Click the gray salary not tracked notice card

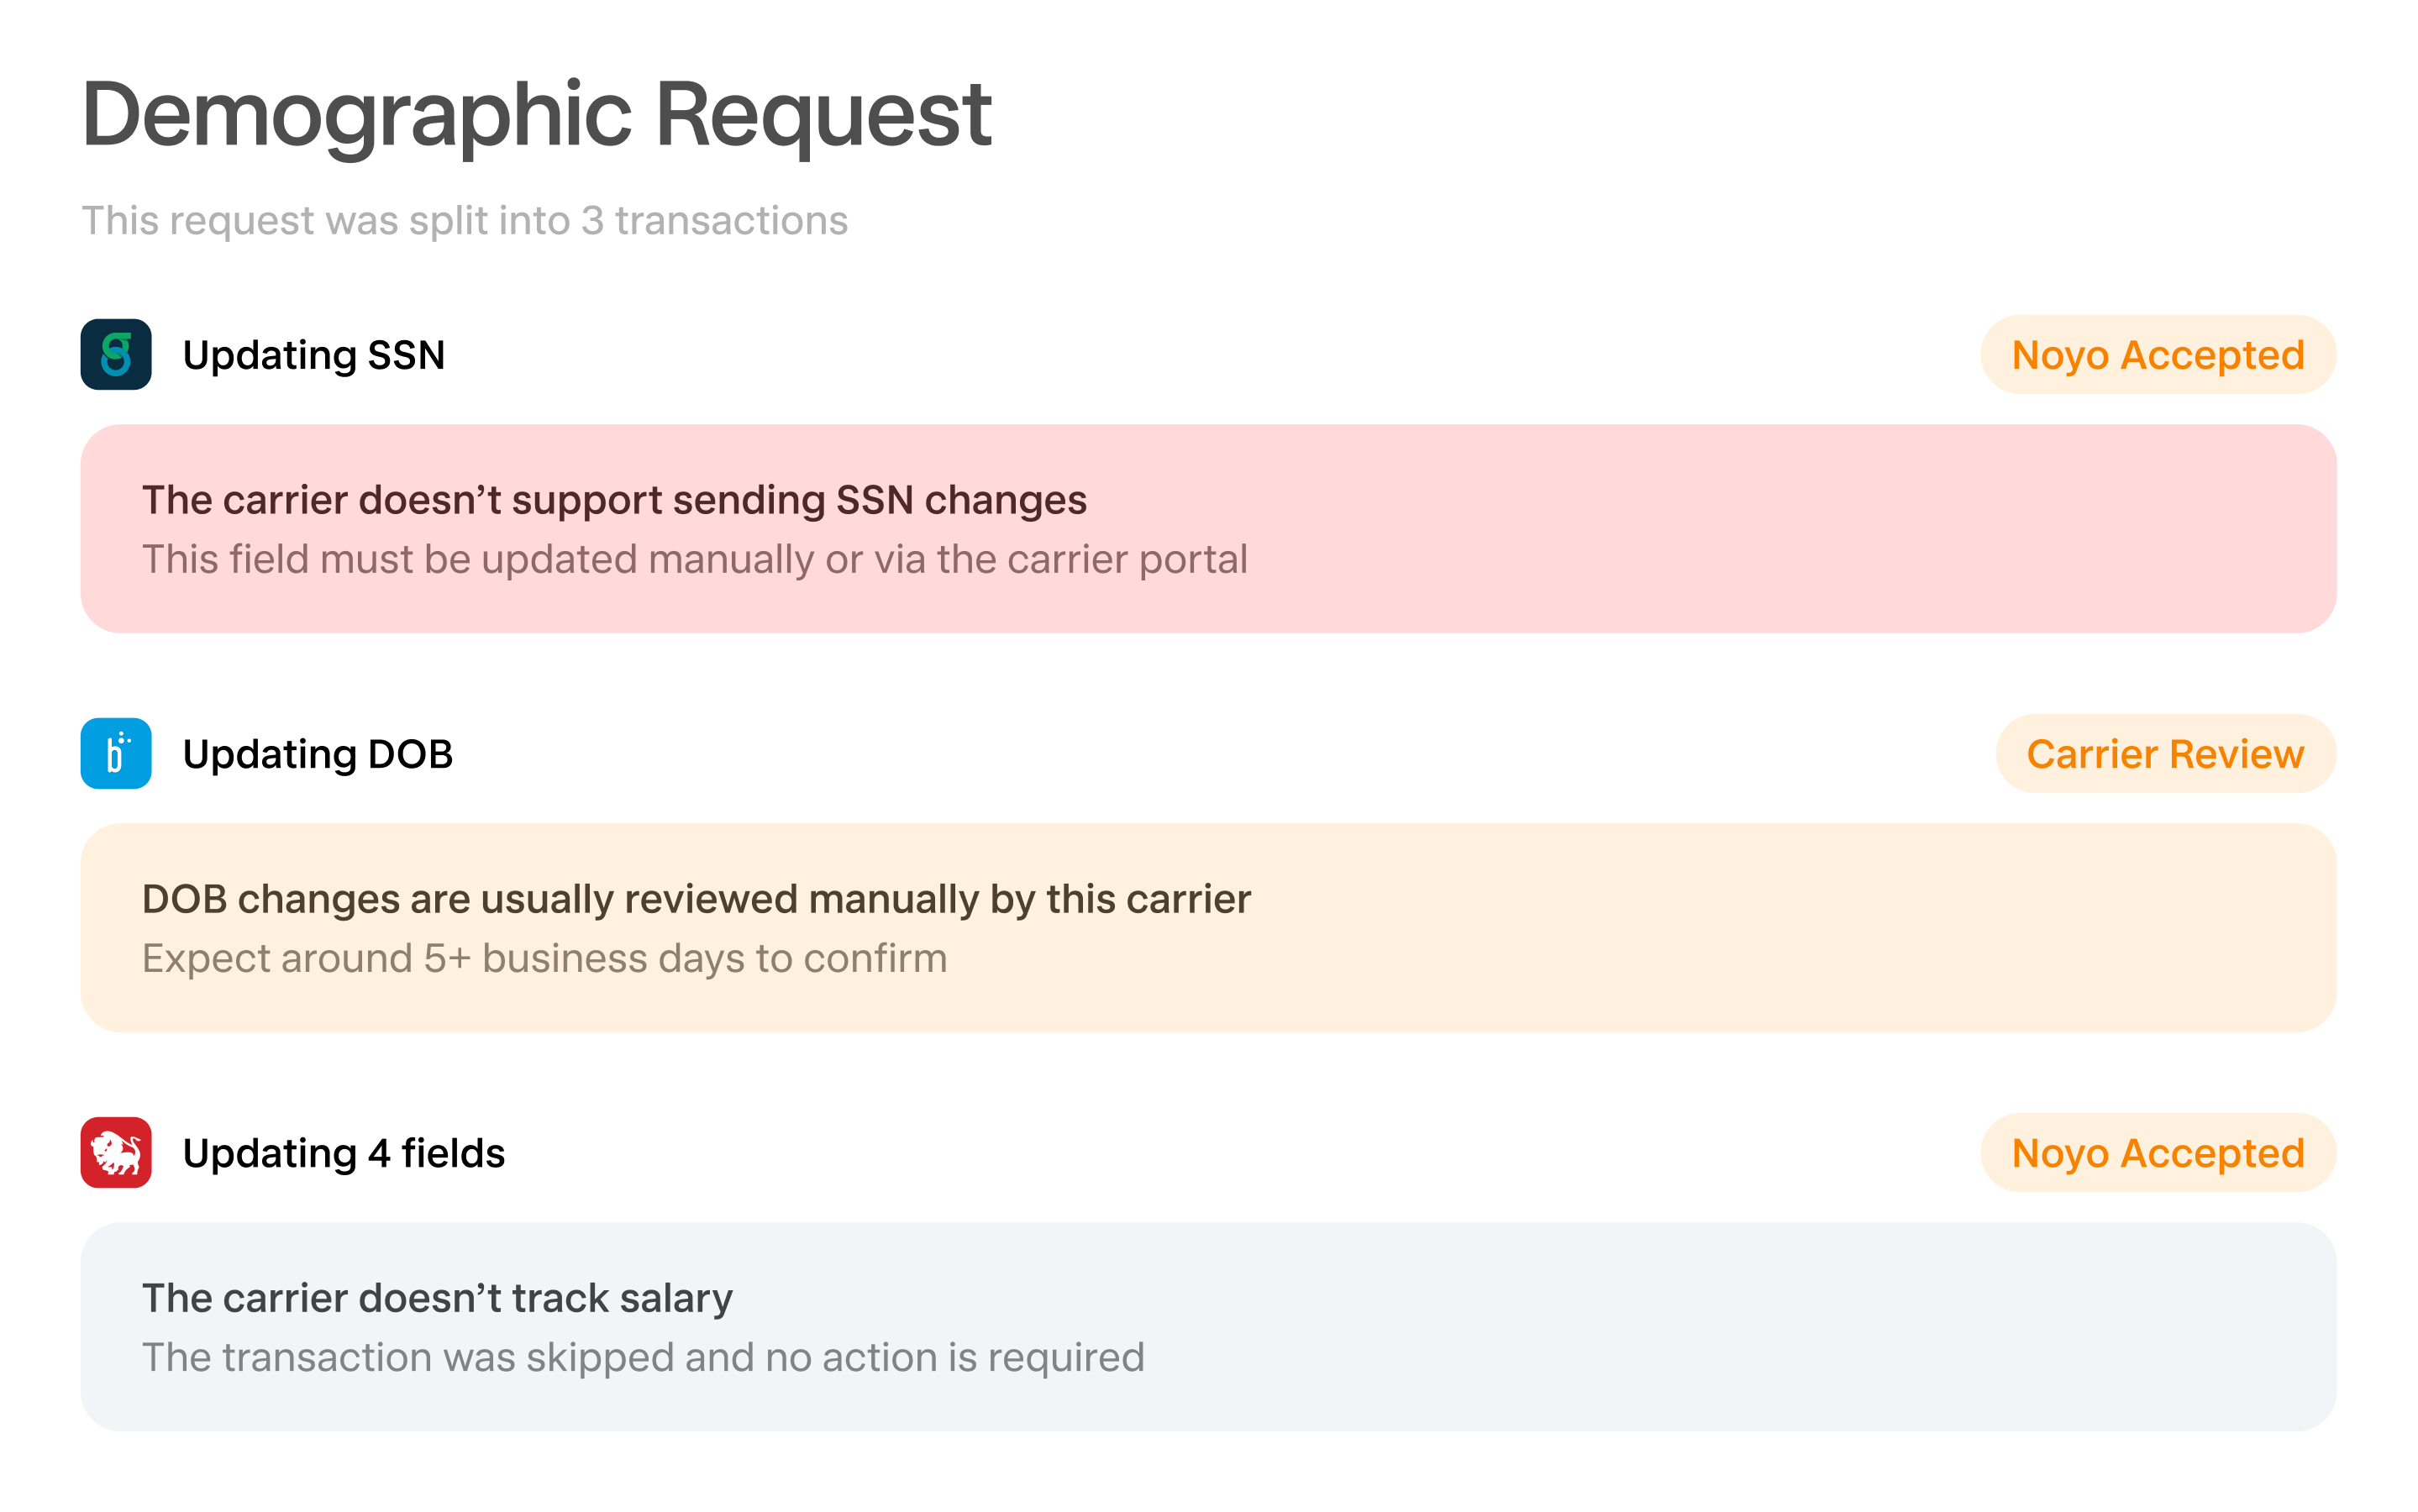click(1208, 1326)
